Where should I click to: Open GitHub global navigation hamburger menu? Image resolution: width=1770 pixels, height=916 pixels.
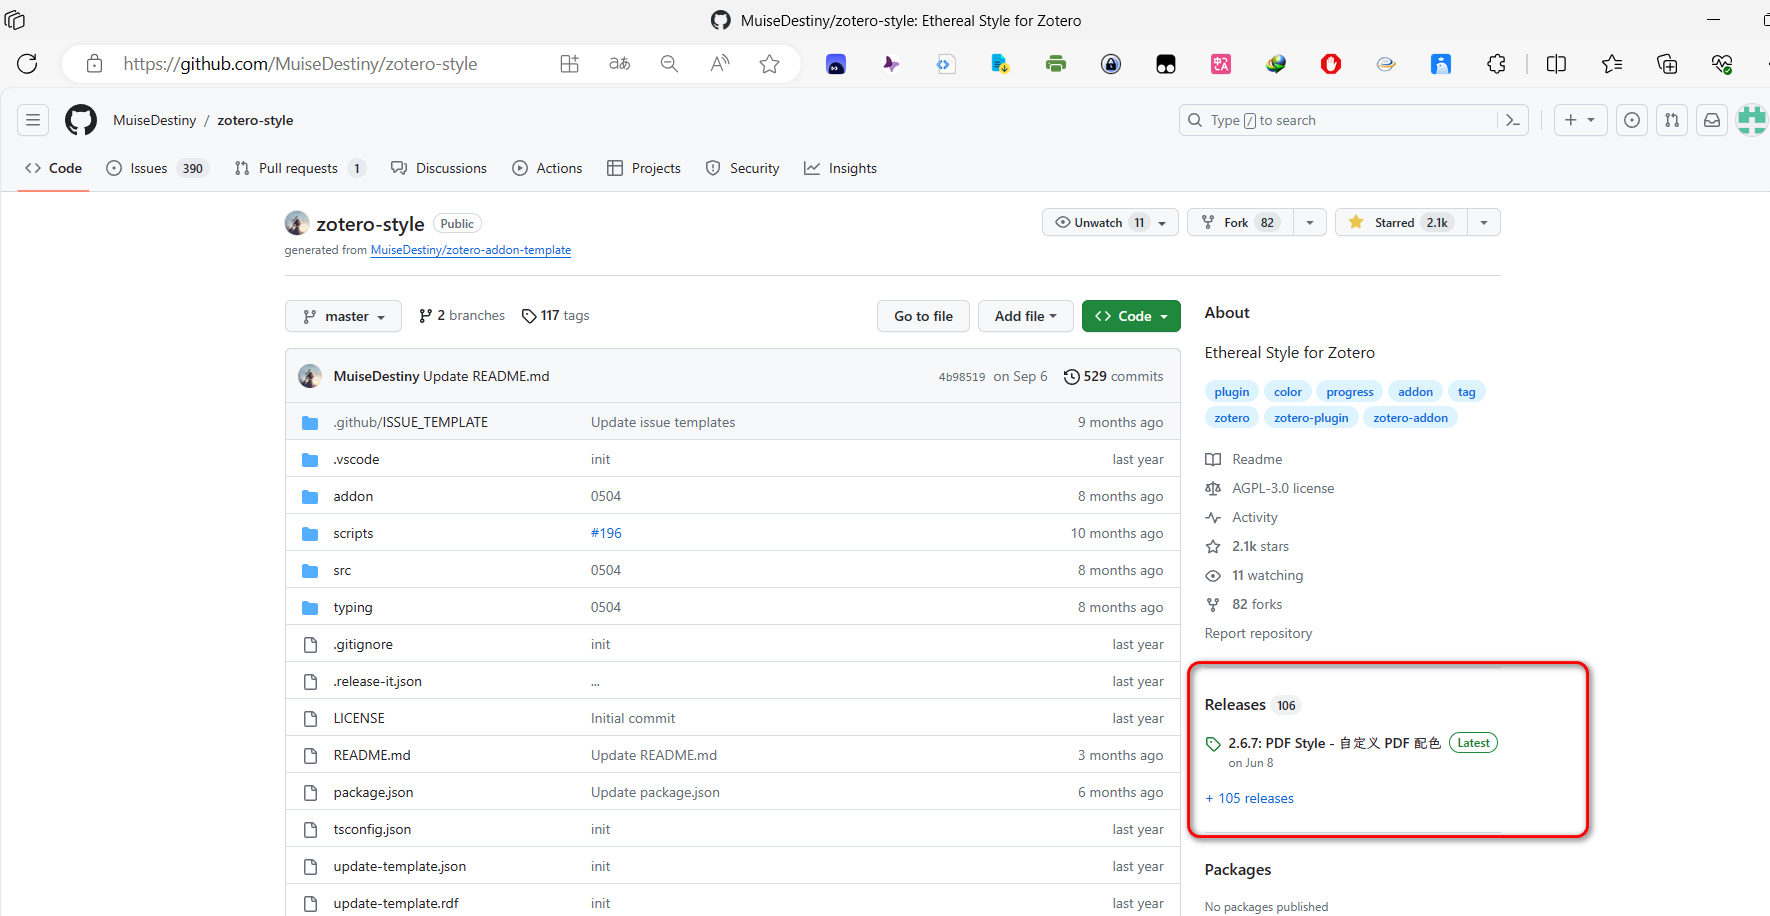tap(33, 120)
